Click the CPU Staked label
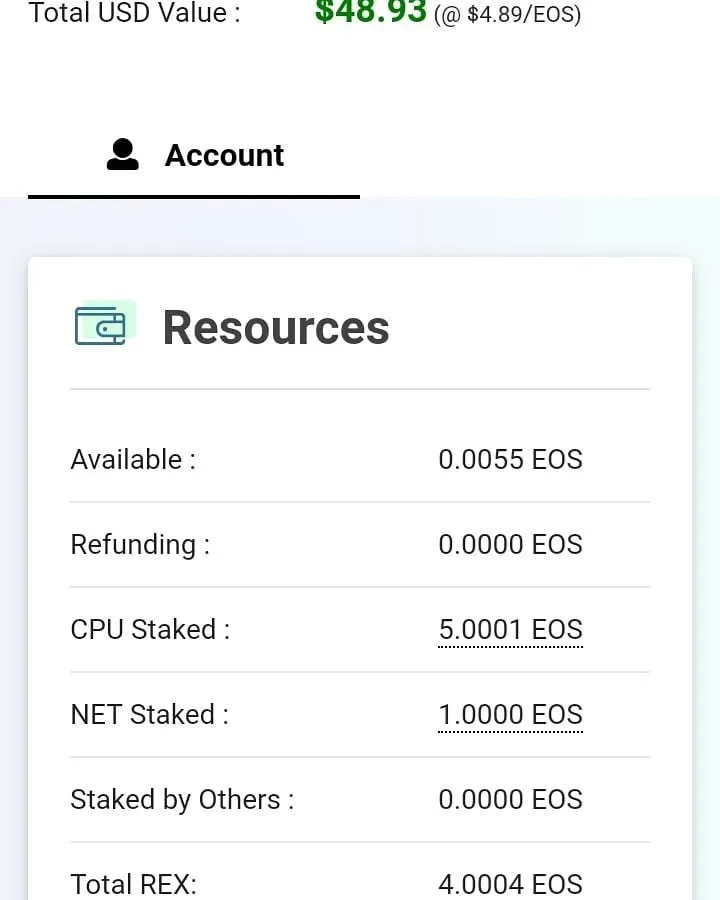 pyautogui.click(x=150, y=630)
